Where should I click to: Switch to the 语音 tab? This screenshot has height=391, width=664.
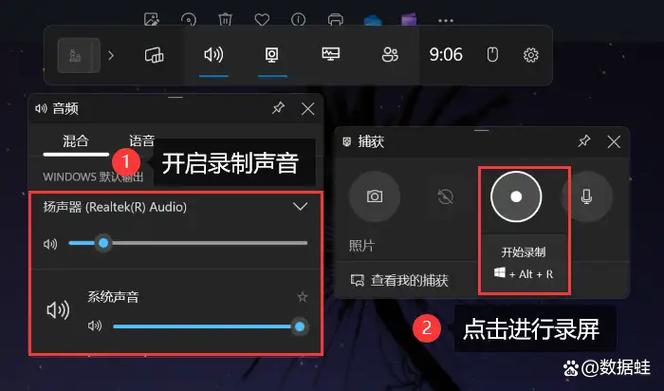[141, 141]
